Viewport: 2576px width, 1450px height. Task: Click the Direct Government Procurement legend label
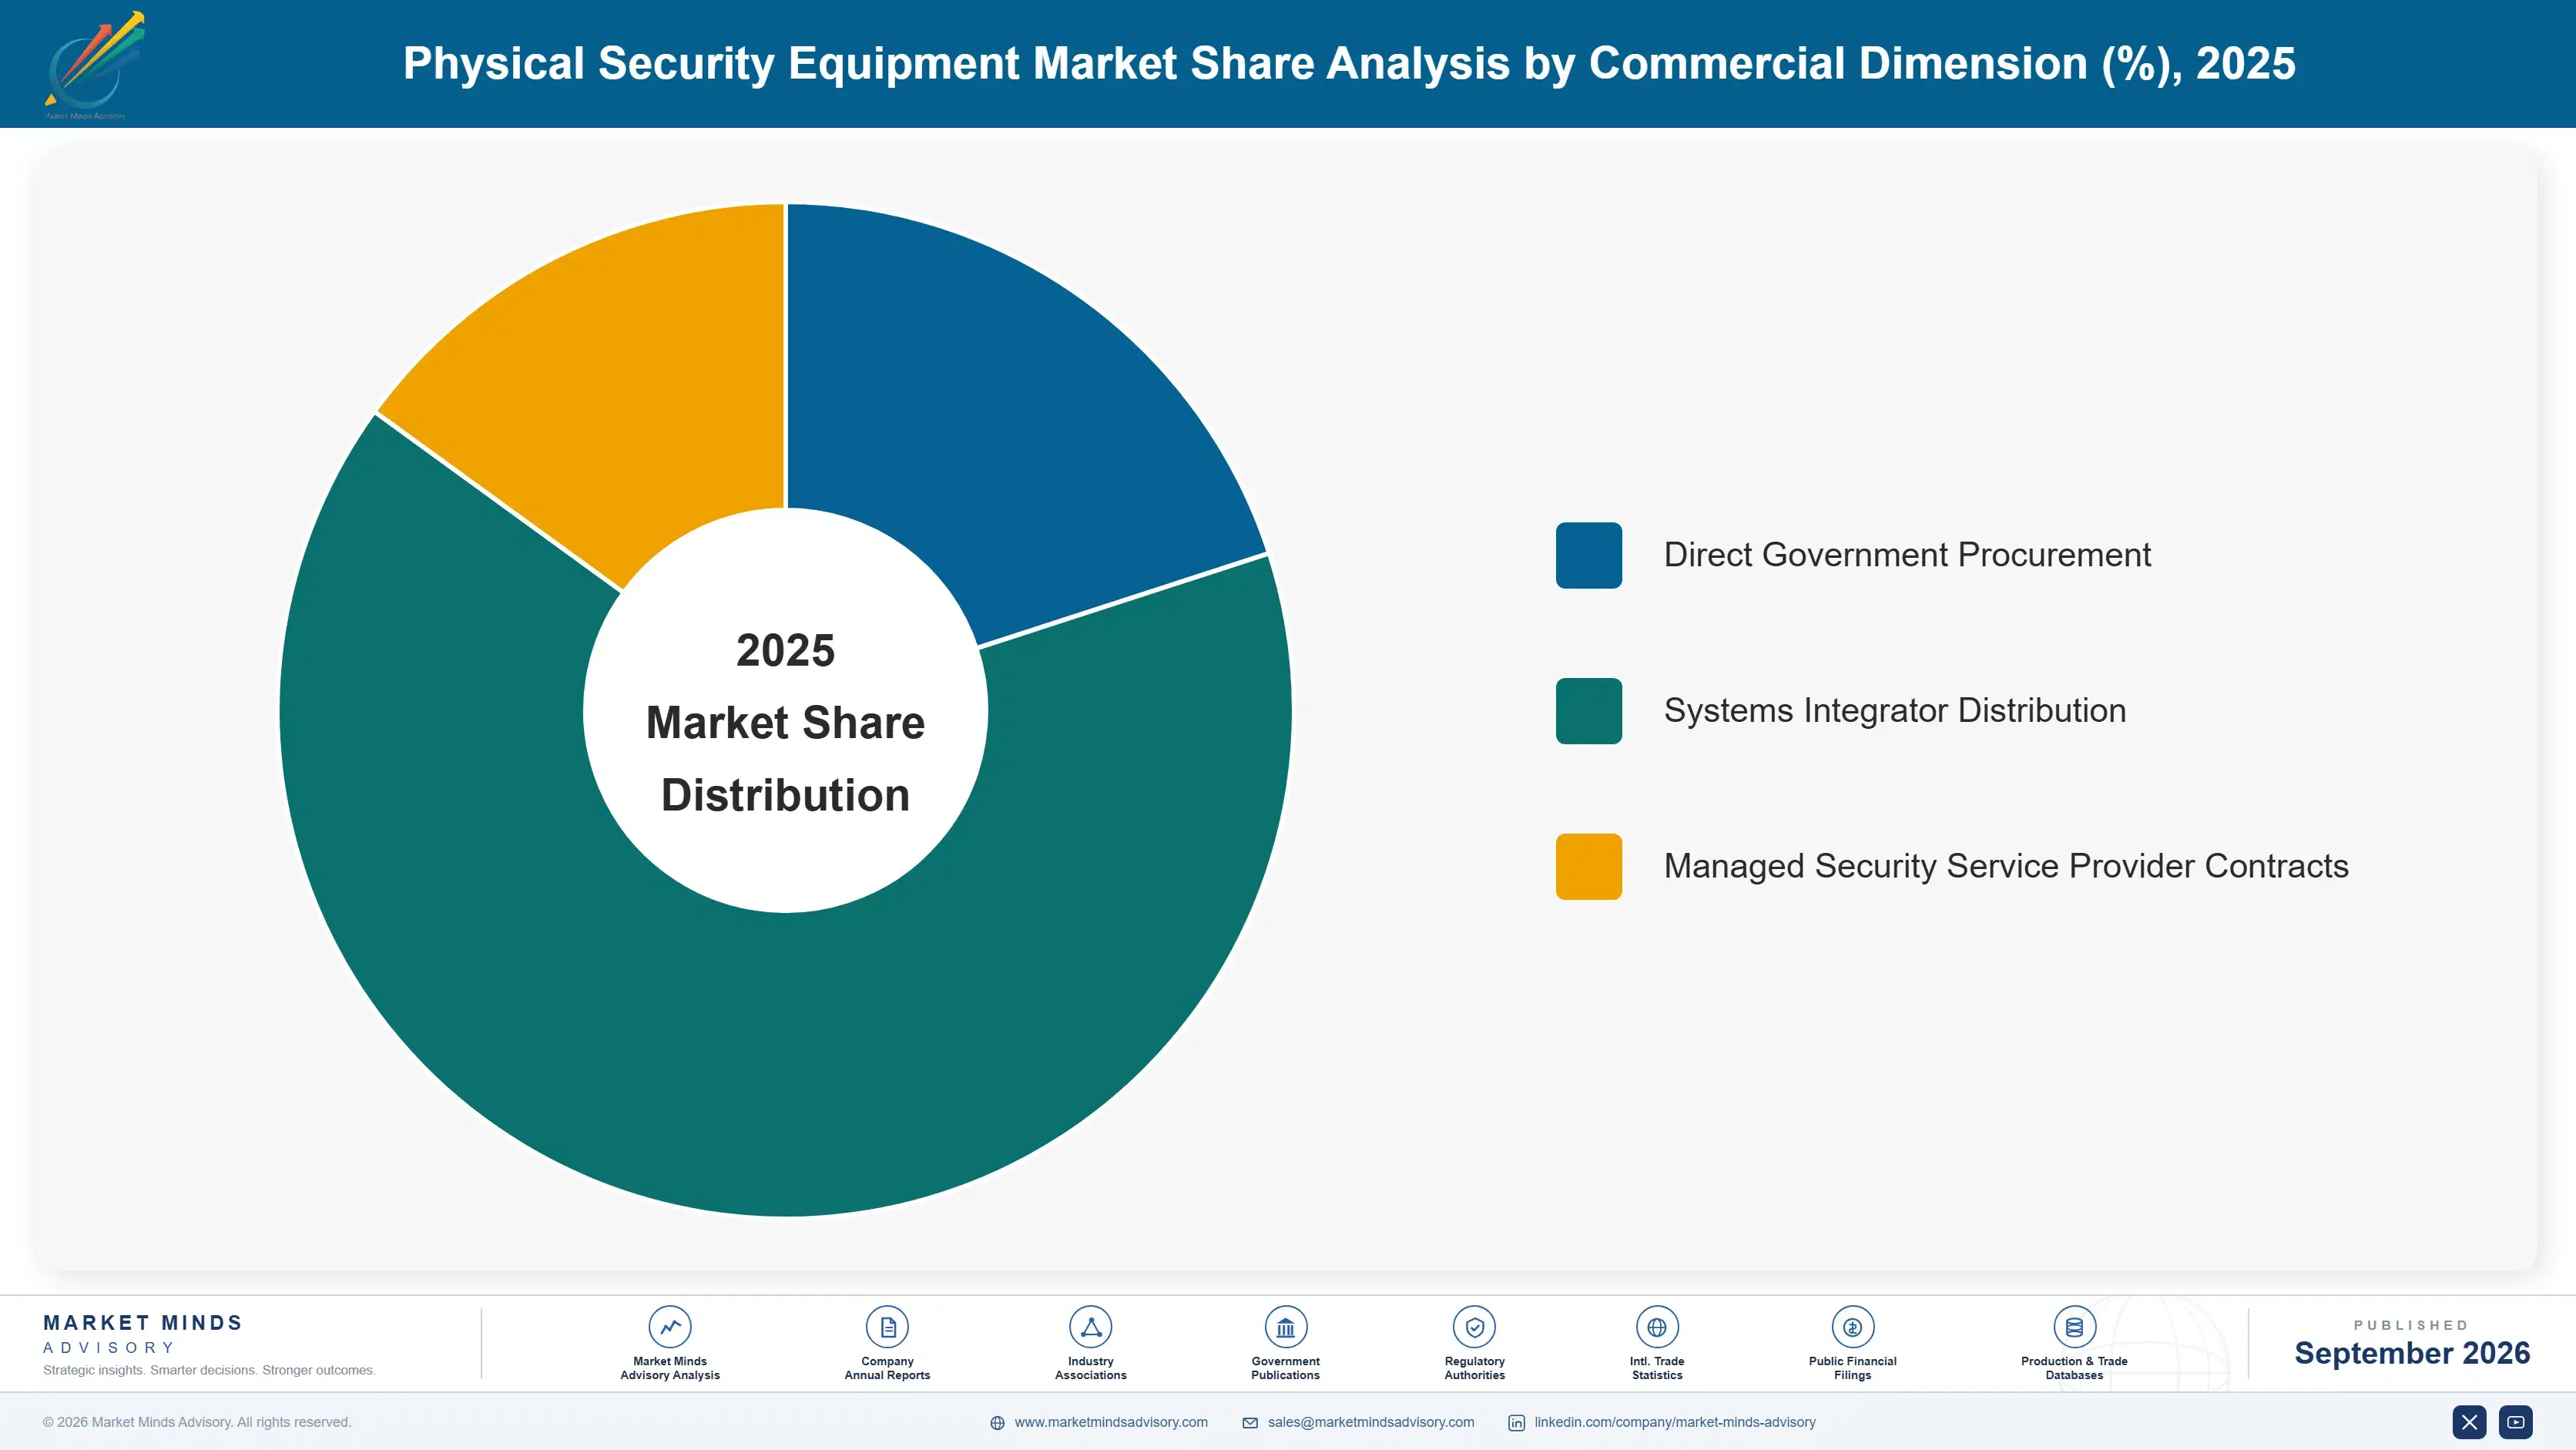1907,555
